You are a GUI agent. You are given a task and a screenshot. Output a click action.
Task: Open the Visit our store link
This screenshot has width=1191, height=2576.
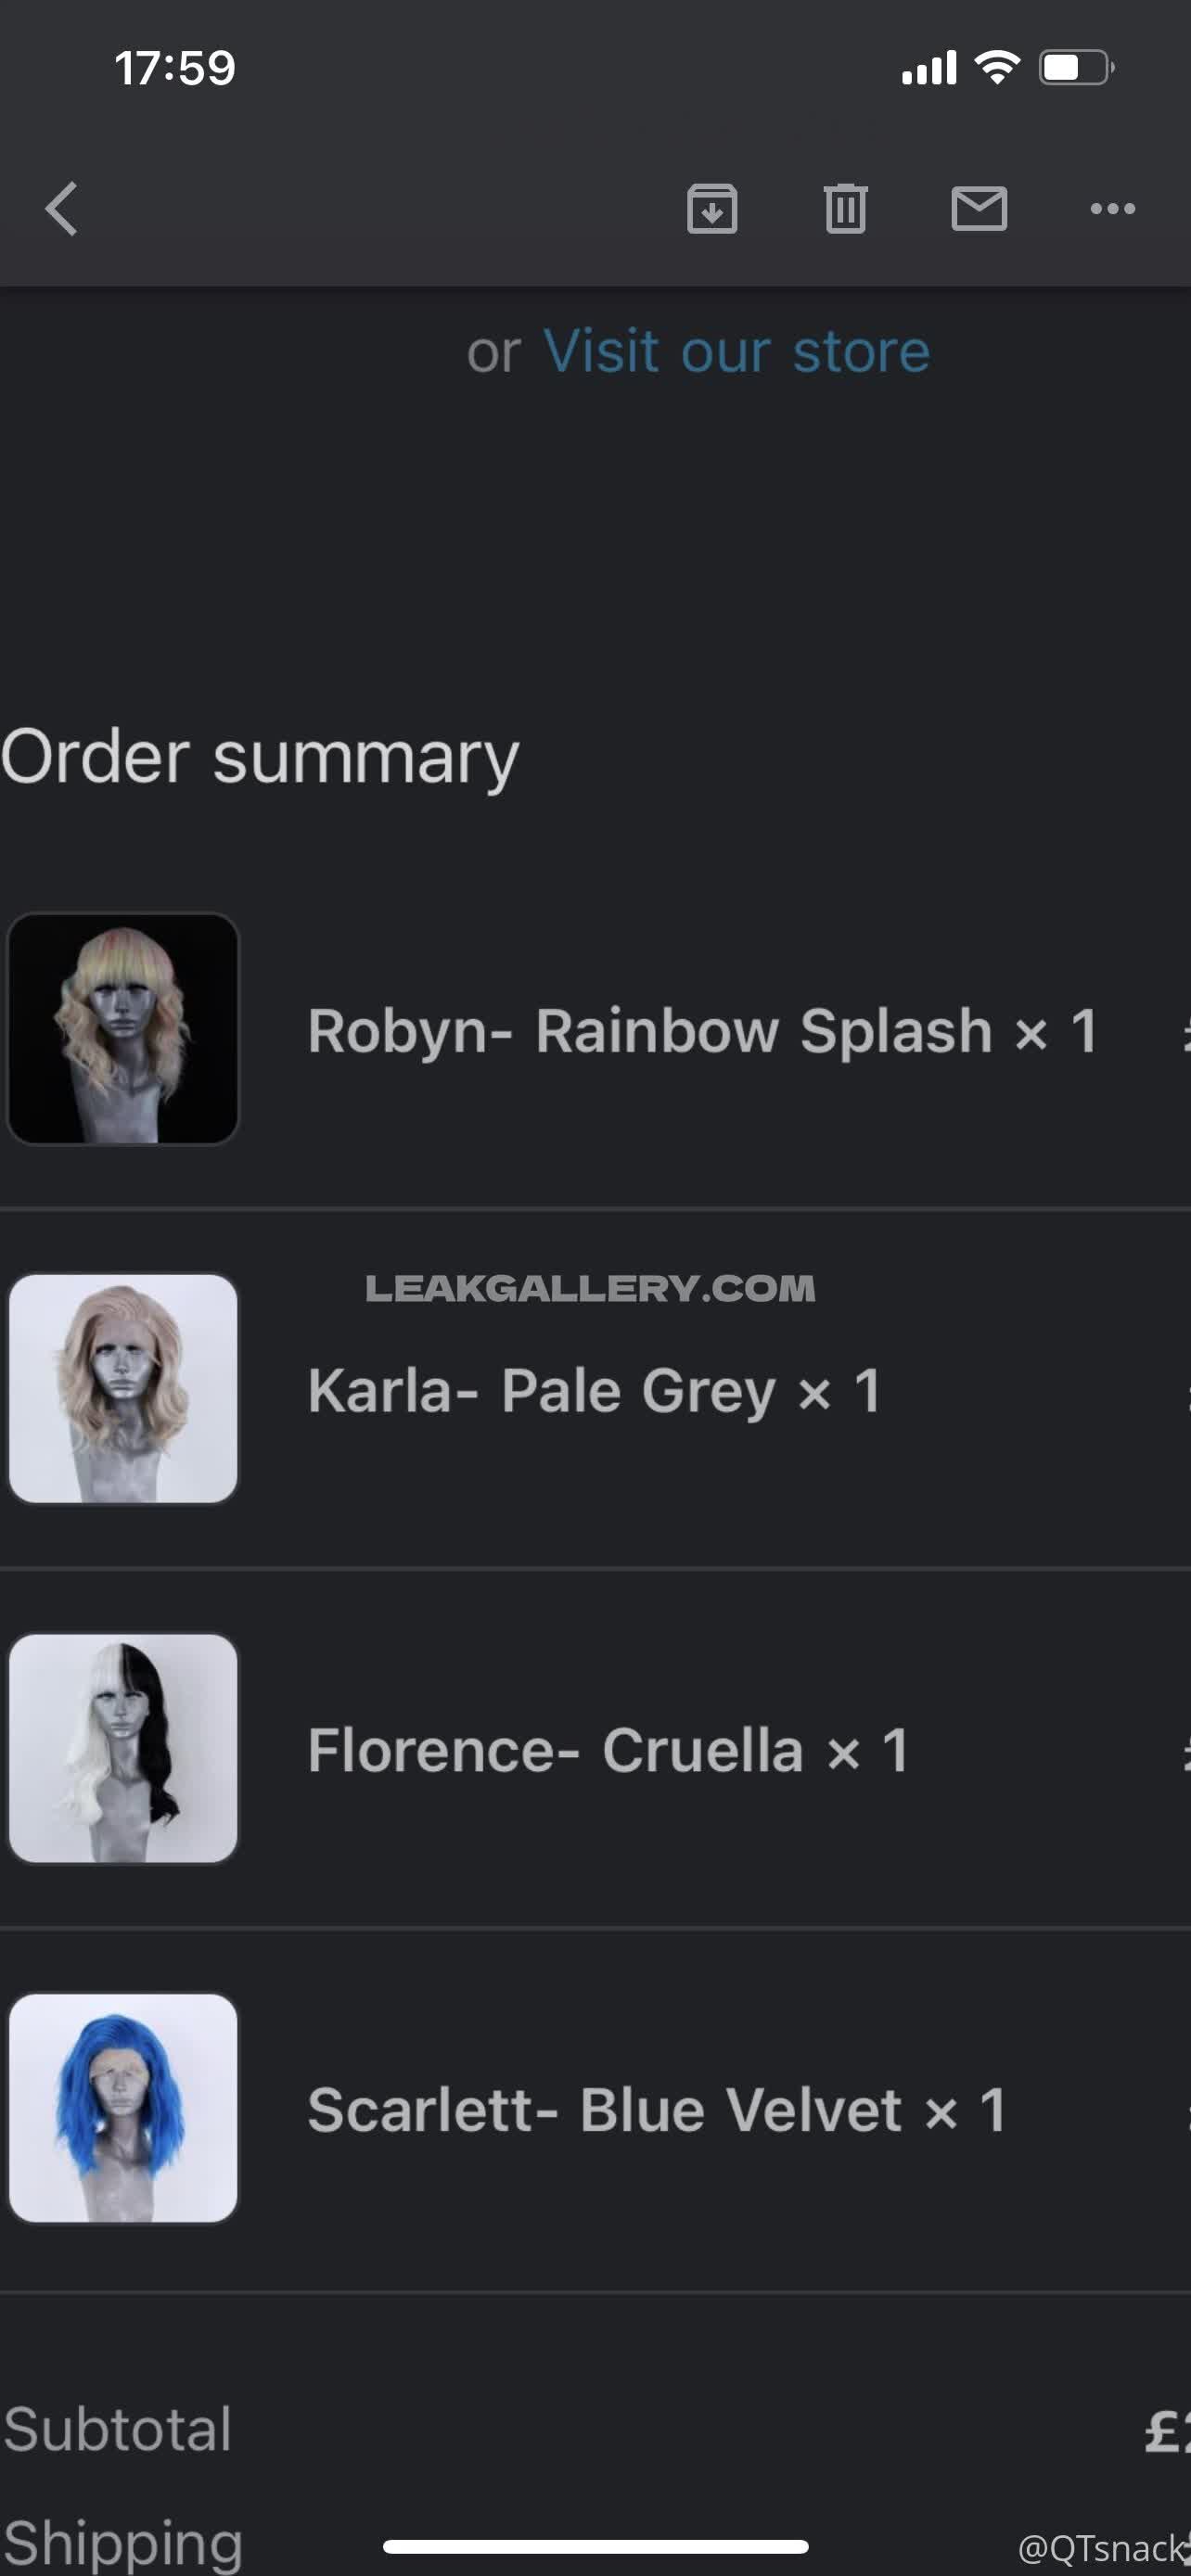pos(737,351)
